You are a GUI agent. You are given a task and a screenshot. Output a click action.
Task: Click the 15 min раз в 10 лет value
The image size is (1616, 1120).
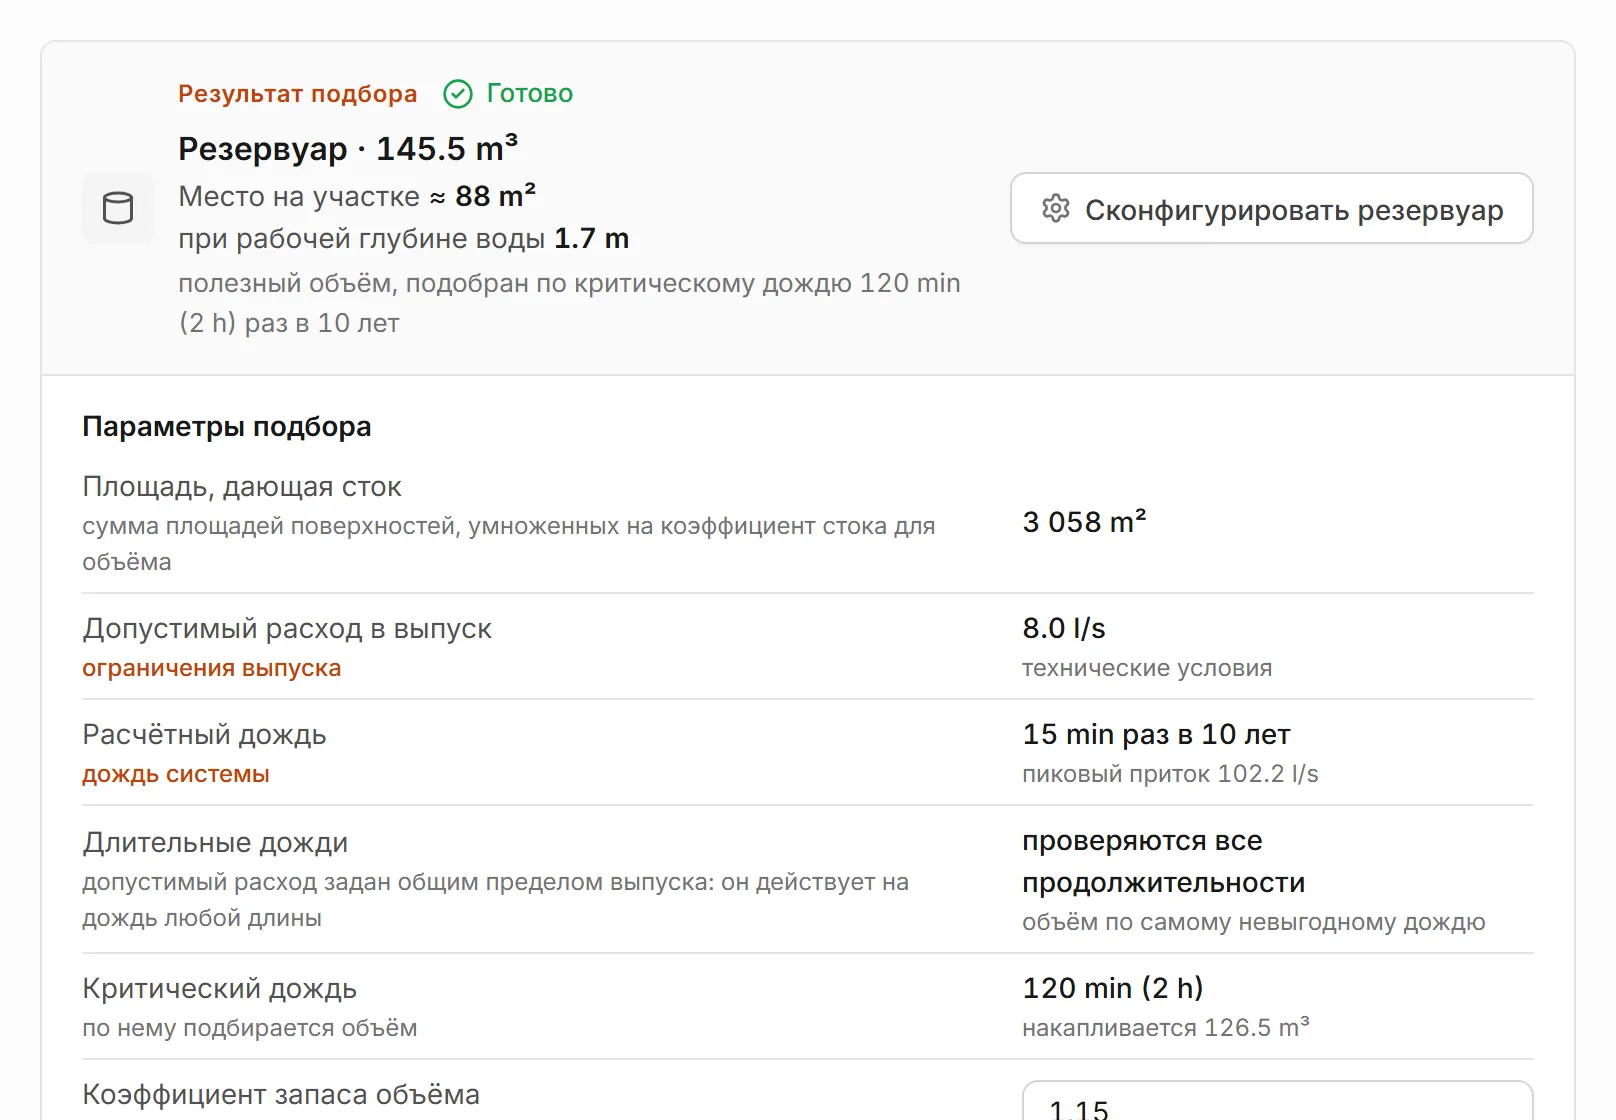(x=1156, y=734)
